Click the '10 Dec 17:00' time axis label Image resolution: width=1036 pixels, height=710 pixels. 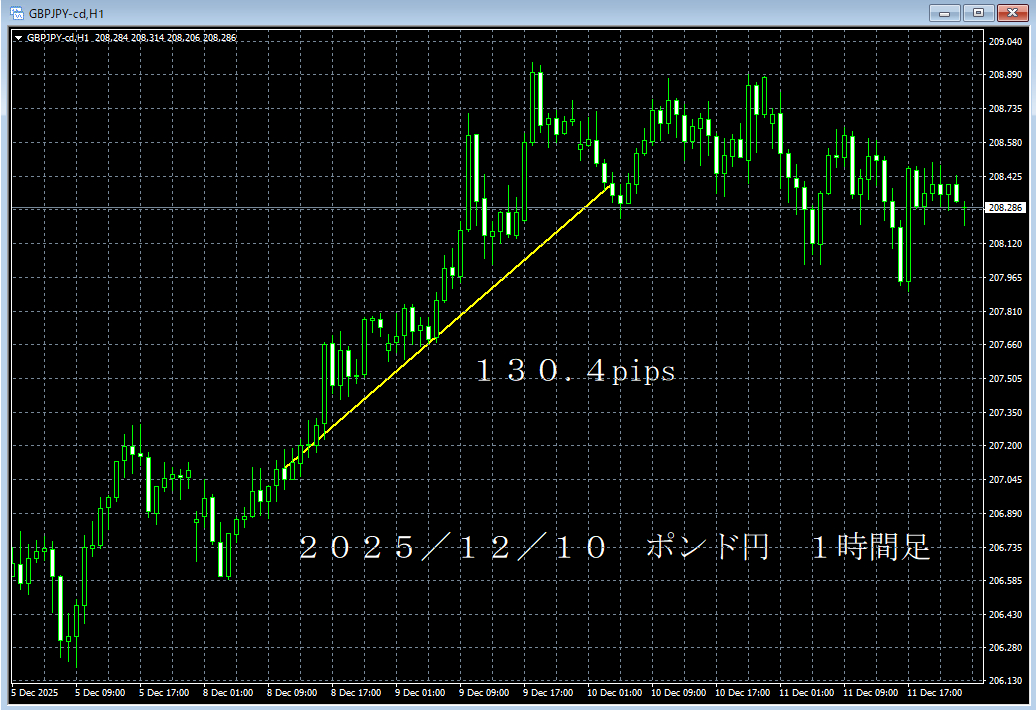(x=743, y=693)
